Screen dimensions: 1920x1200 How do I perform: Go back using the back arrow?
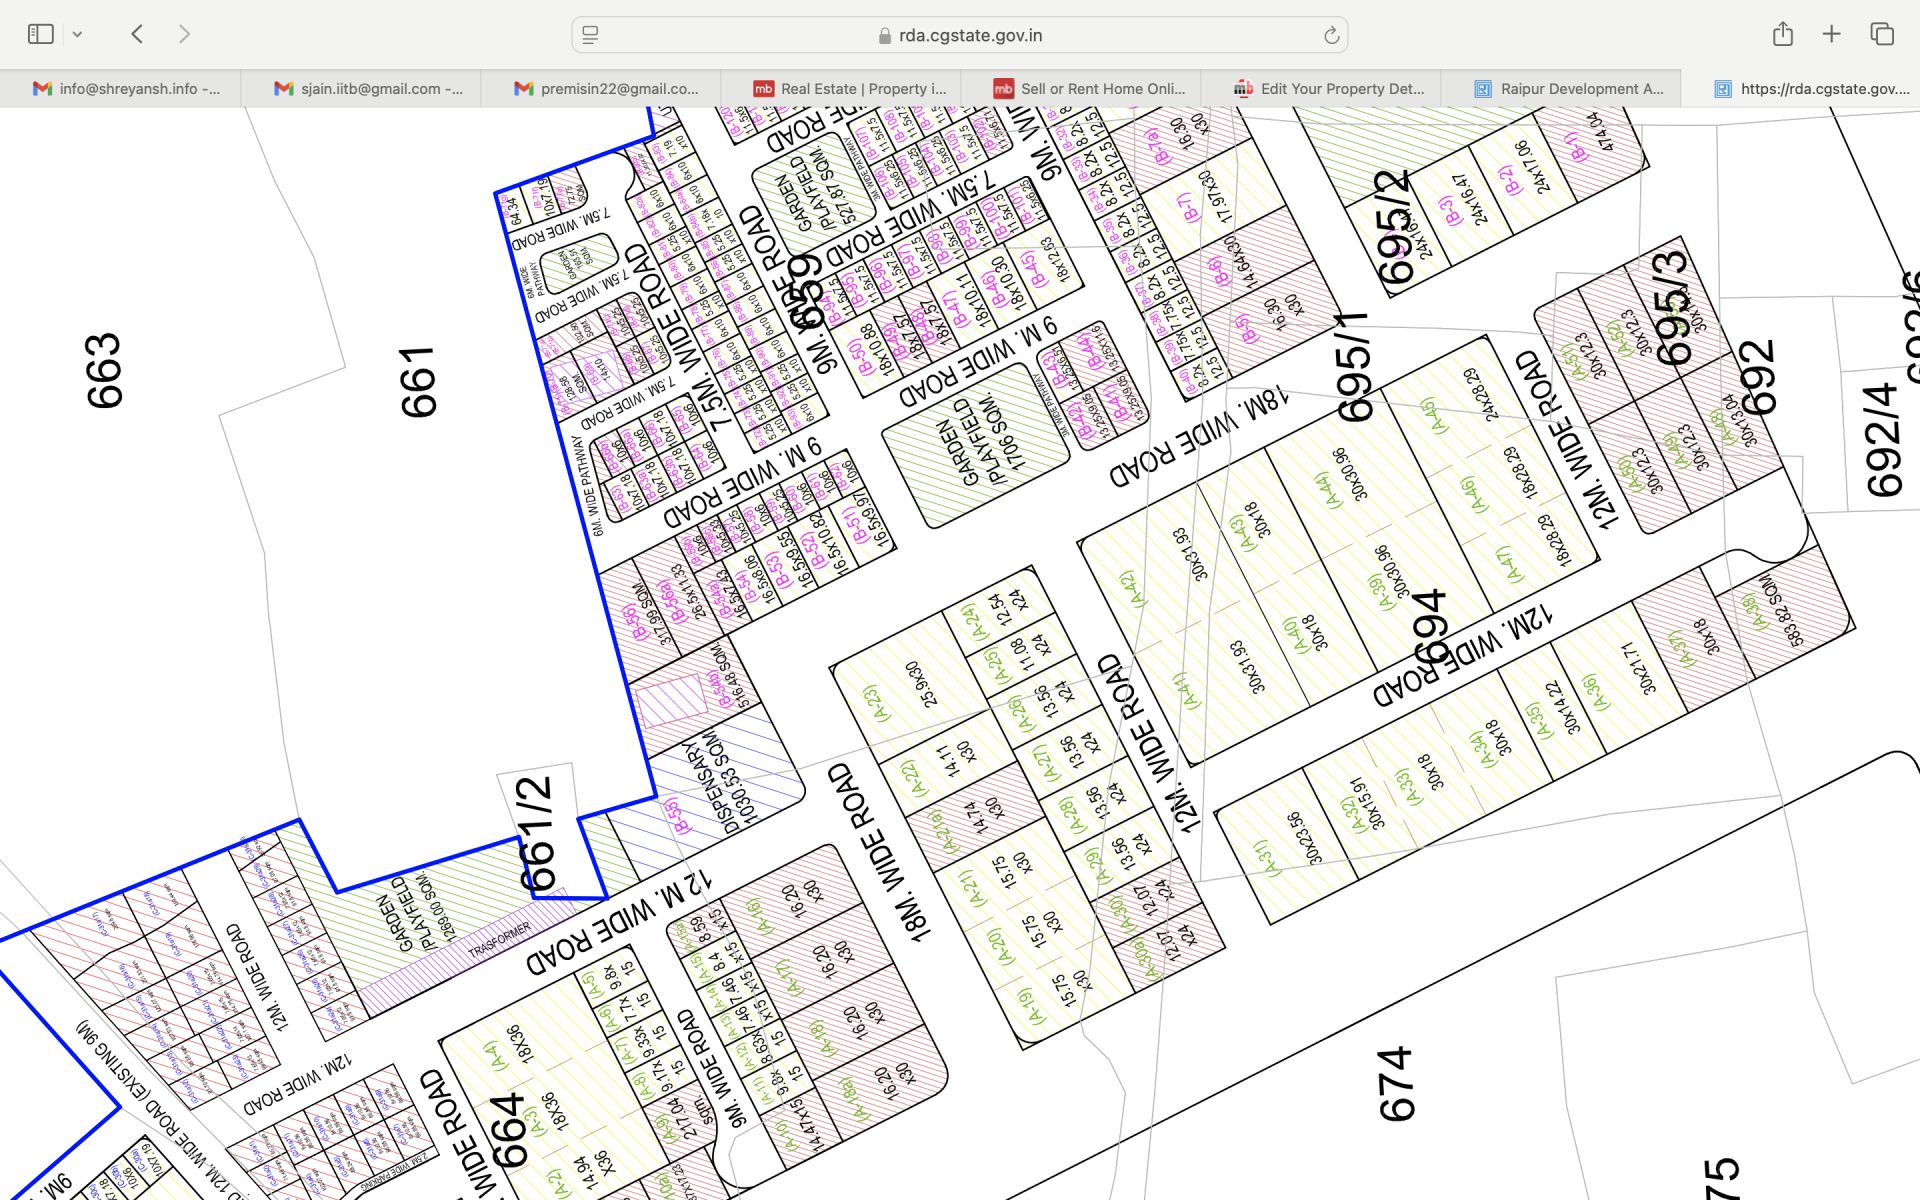click(138, 34)
